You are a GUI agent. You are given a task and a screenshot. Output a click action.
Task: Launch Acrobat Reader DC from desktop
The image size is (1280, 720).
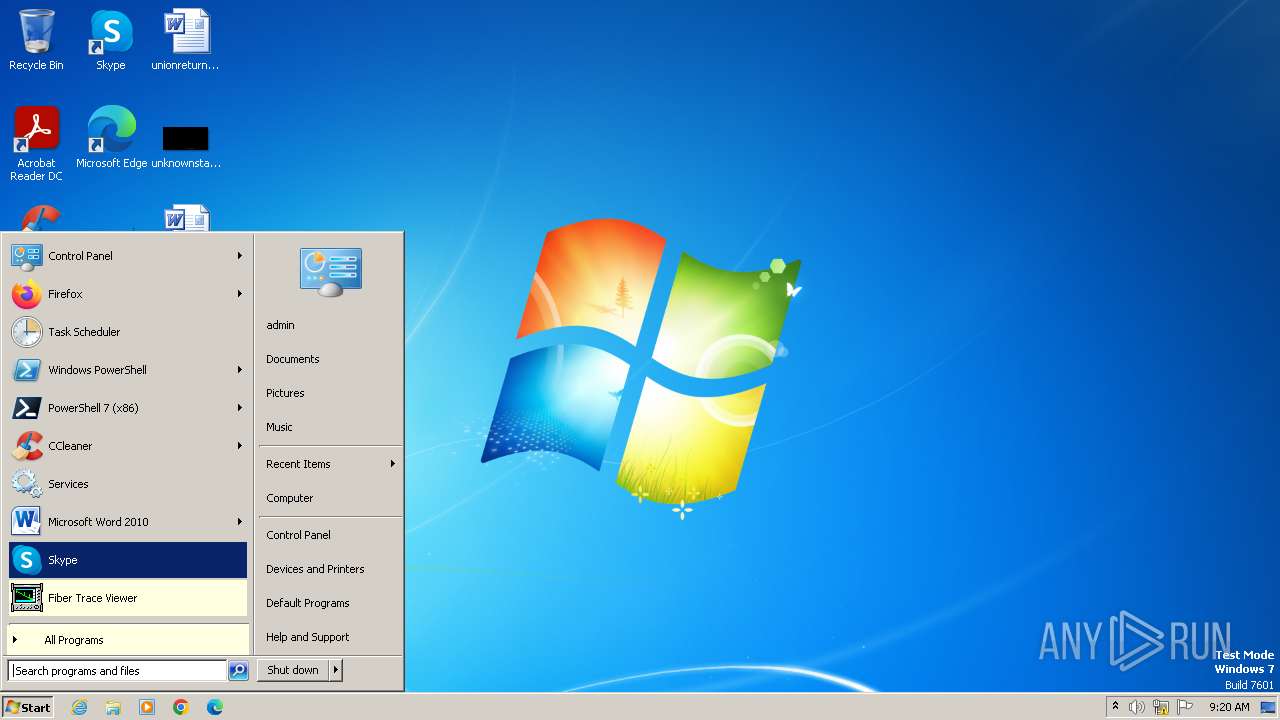tap(36, 144)
